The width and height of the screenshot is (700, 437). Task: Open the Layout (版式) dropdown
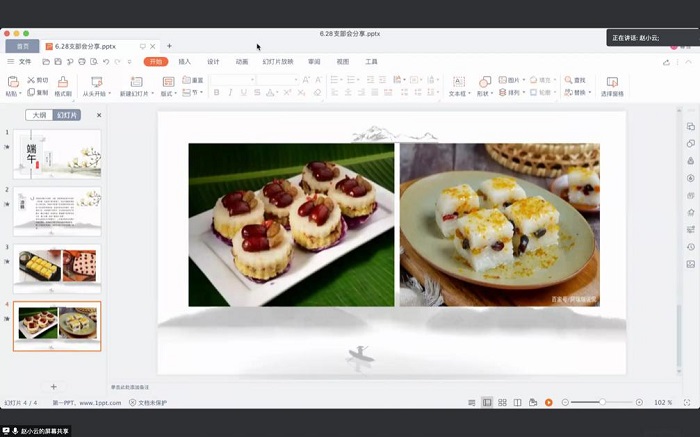pyautogui.click(x=169, y=93)
